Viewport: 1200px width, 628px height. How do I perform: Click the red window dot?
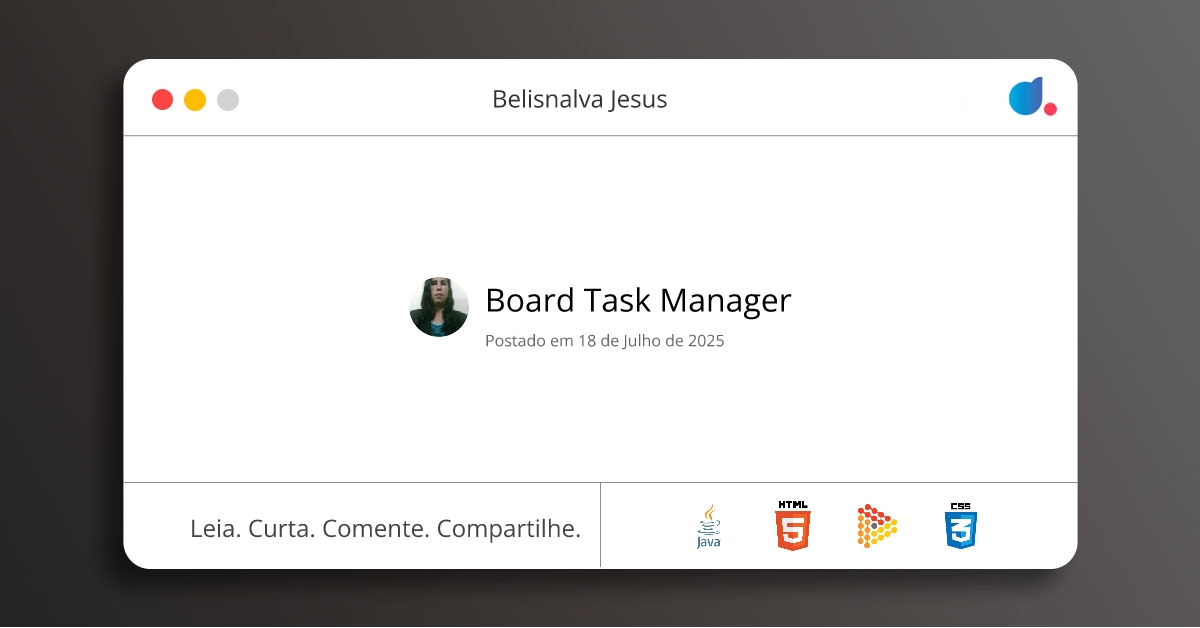(162, 100)
